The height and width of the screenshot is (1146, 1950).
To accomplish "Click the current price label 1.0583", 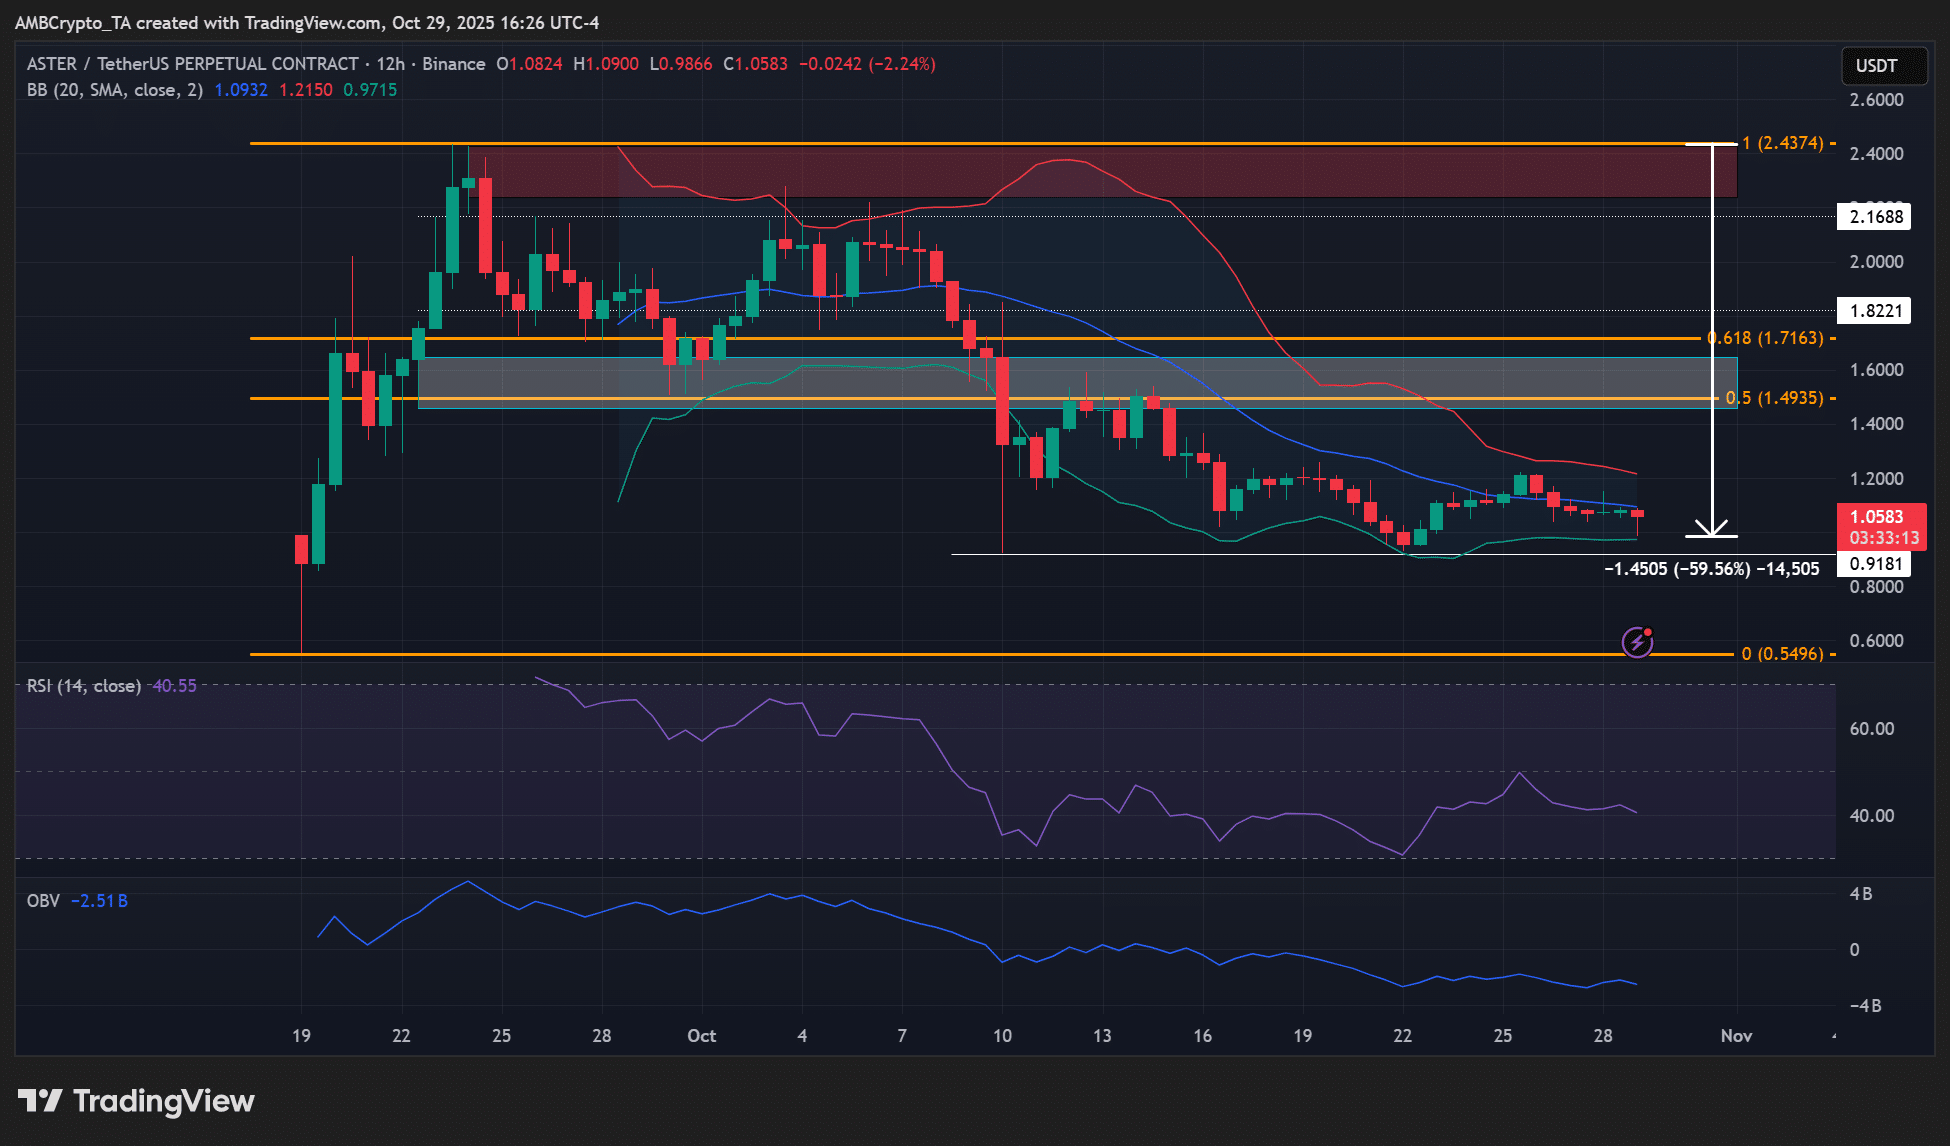I will (x=1877, y=517).
